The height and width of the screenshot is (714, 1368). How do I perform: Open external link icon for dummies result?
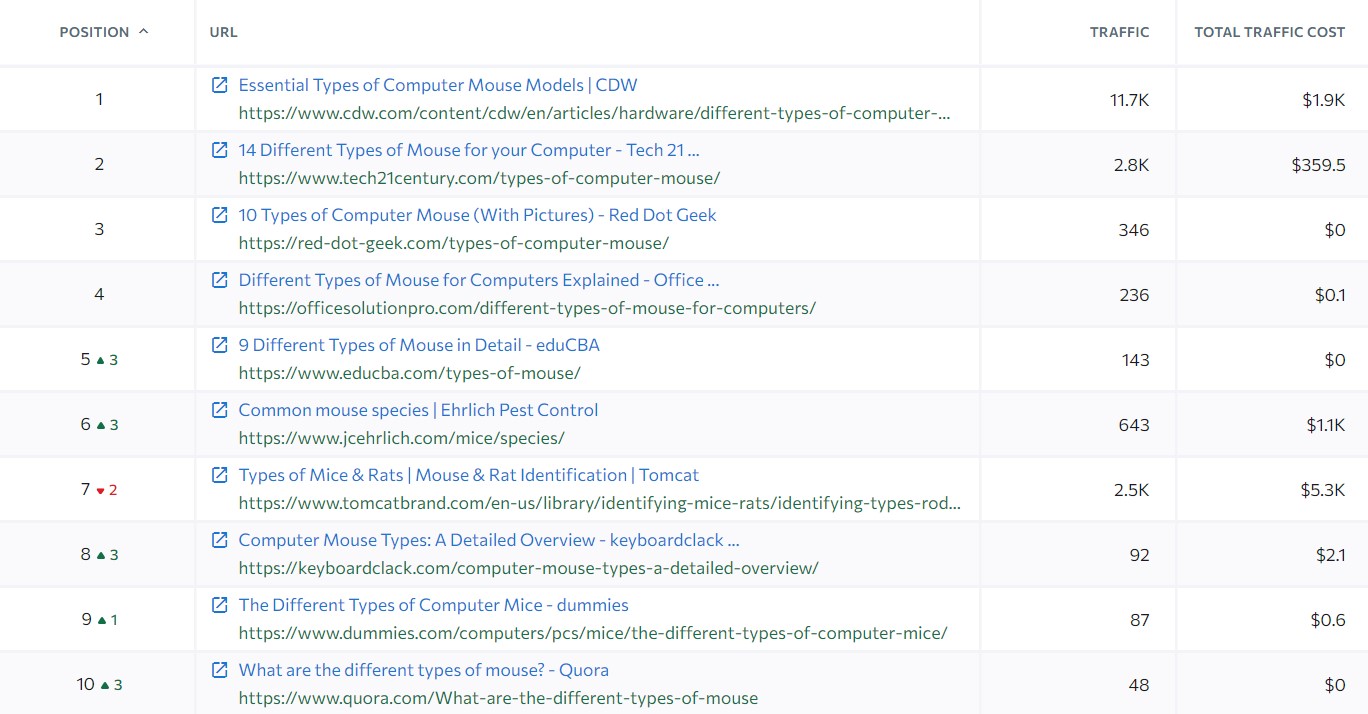click(x=220, y=605)
